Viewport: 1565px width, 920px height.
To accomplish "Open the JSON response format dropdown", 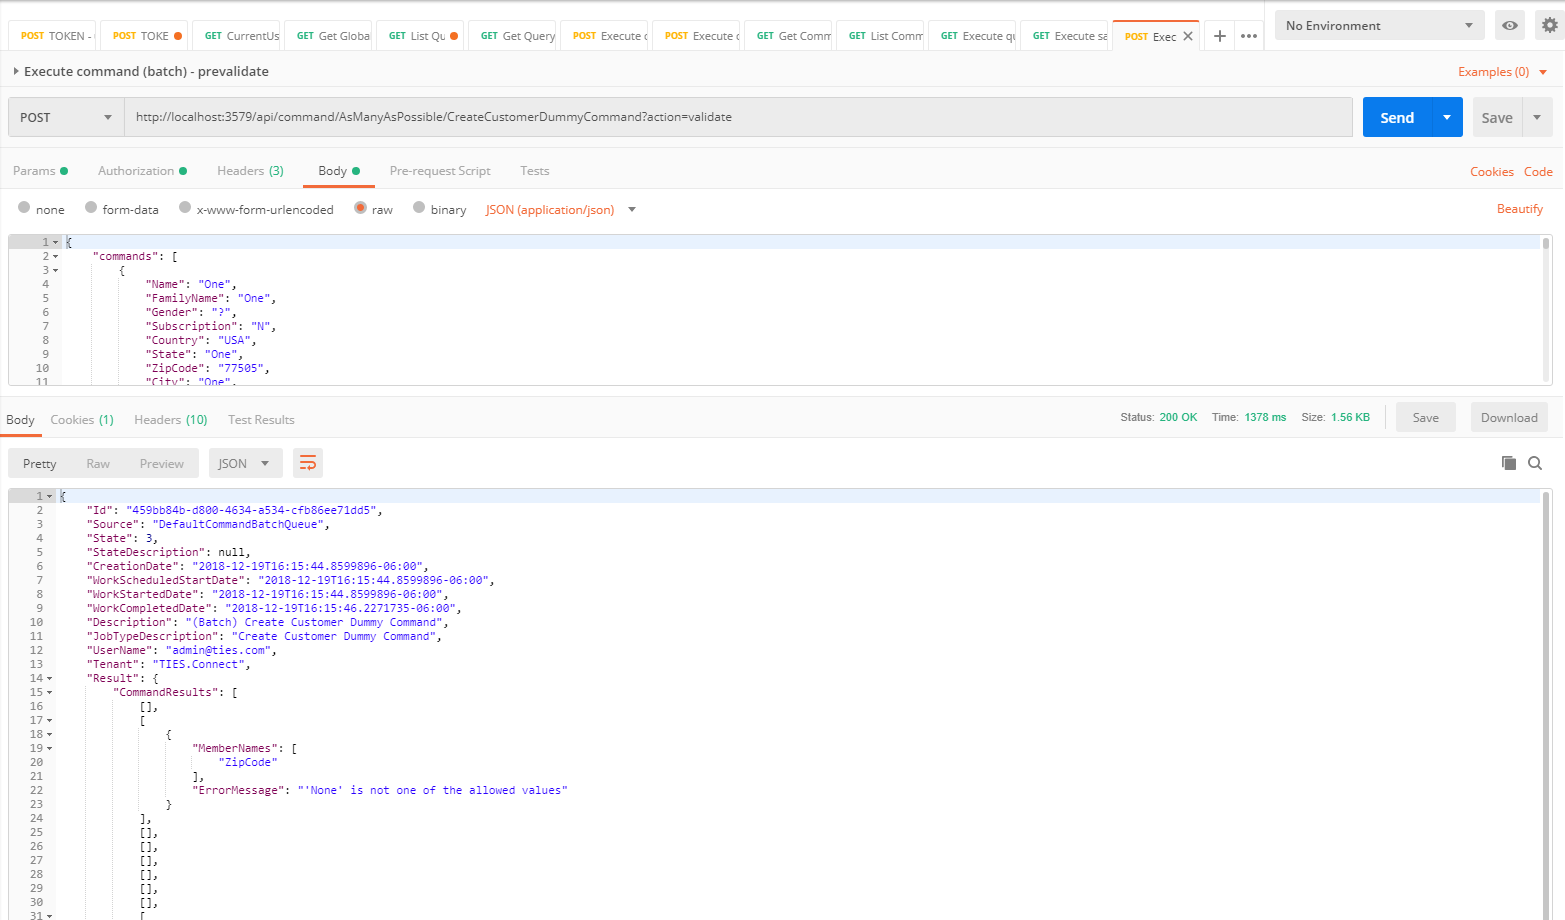I will (x=244, y=463).
